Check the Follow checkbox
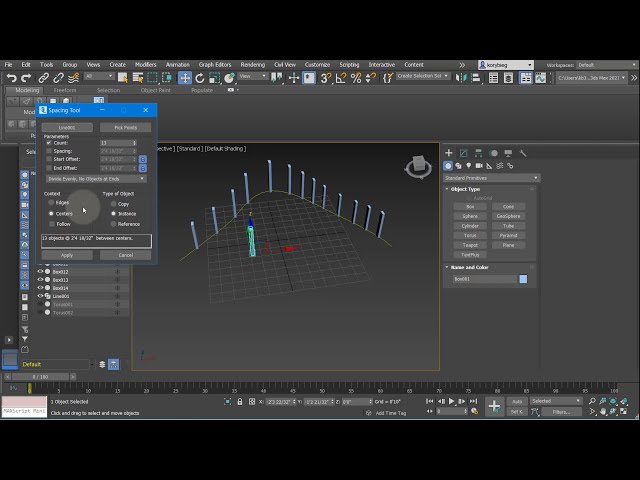This screenshot has height=480, width=640. [x=52, y=224]
